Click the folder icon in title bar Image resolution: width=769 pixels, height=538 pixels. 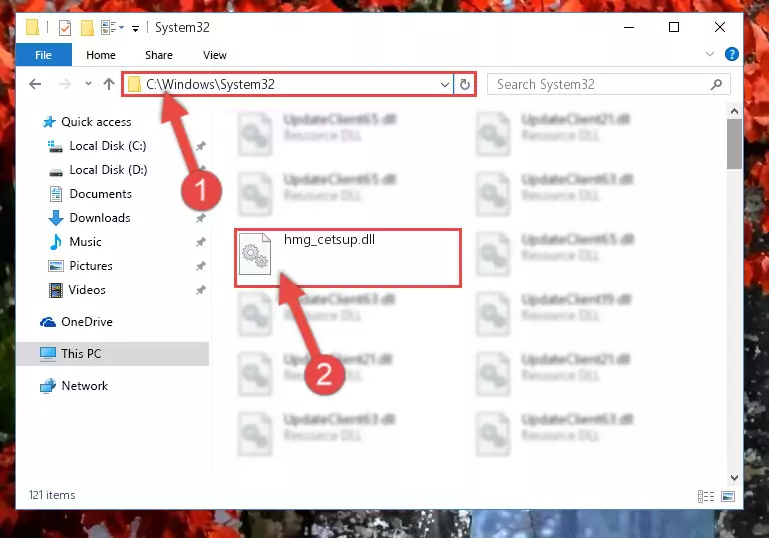click(x=32, y=27)
